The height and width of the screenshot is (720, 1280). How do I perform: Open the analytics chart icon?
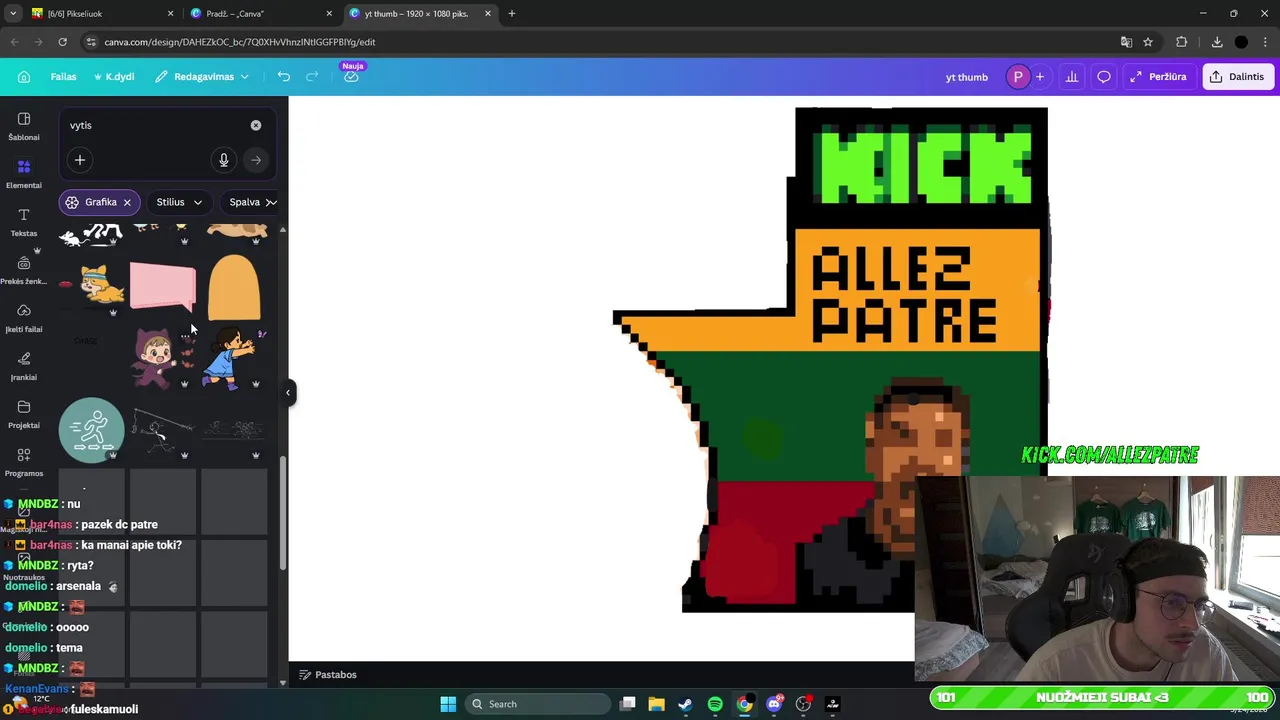pyautogui.click(x=1072, y=77)
